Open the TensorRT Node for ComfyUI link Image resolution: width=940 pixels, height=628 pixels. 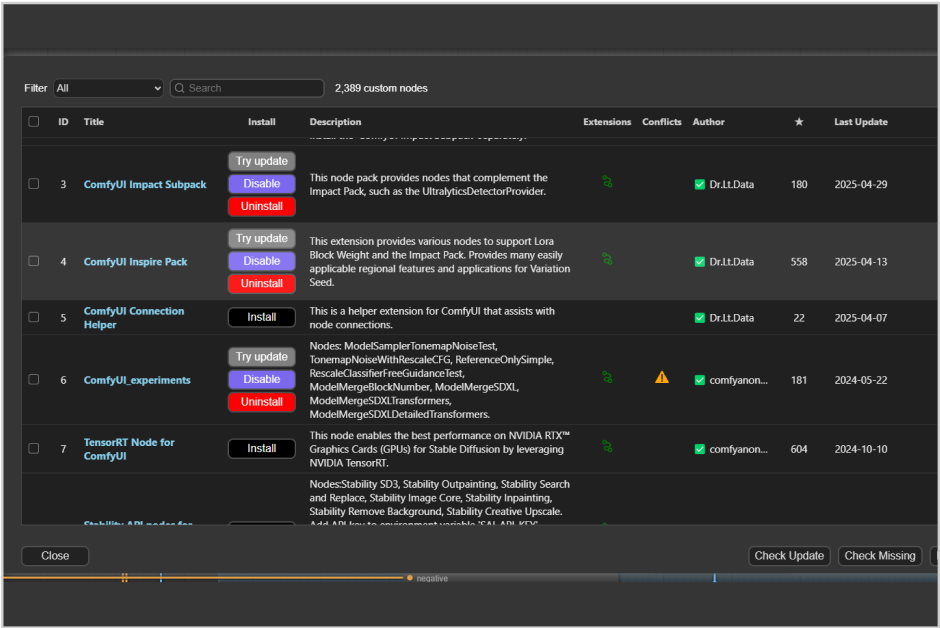129,449
